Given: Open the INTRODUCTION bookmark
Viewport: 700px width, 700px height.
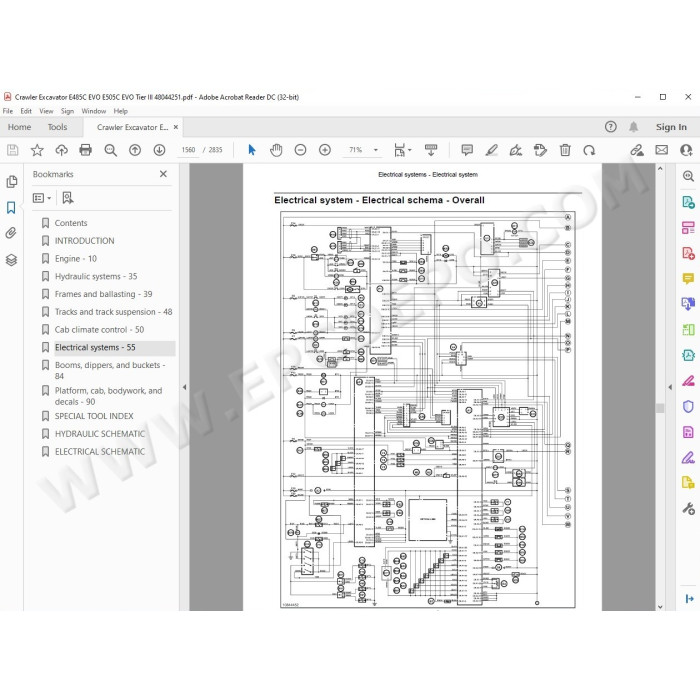Looking at the screenshot, I should (x=84, y=241).
